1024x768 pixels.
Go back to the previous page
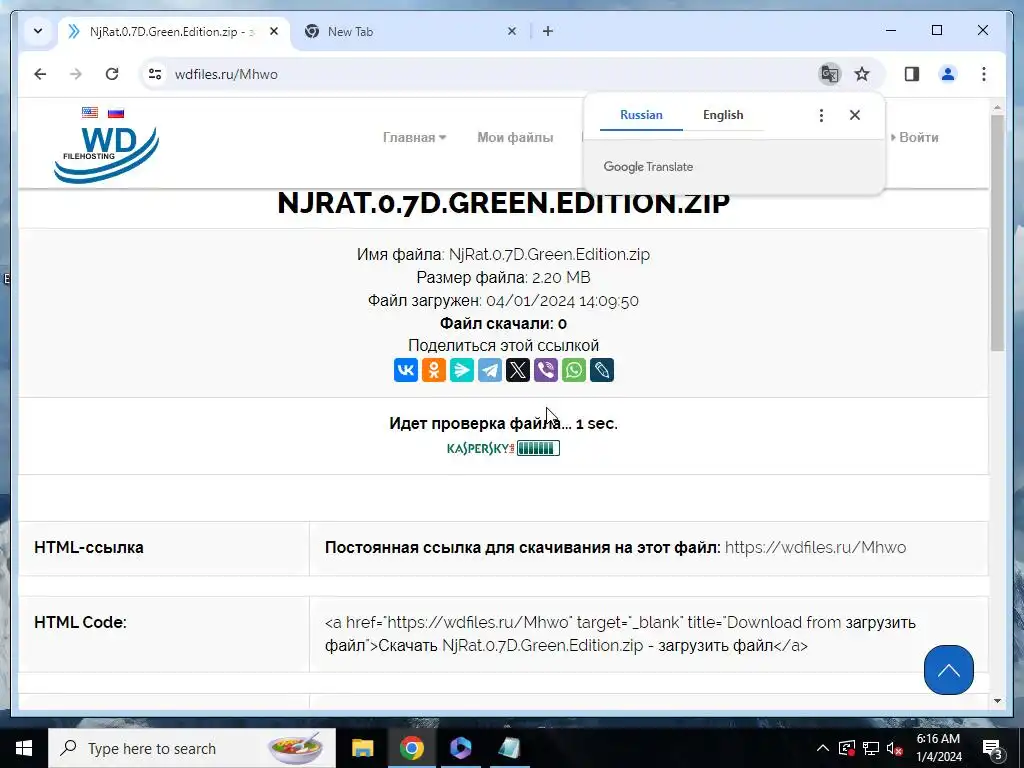click(x=40, y=74)
